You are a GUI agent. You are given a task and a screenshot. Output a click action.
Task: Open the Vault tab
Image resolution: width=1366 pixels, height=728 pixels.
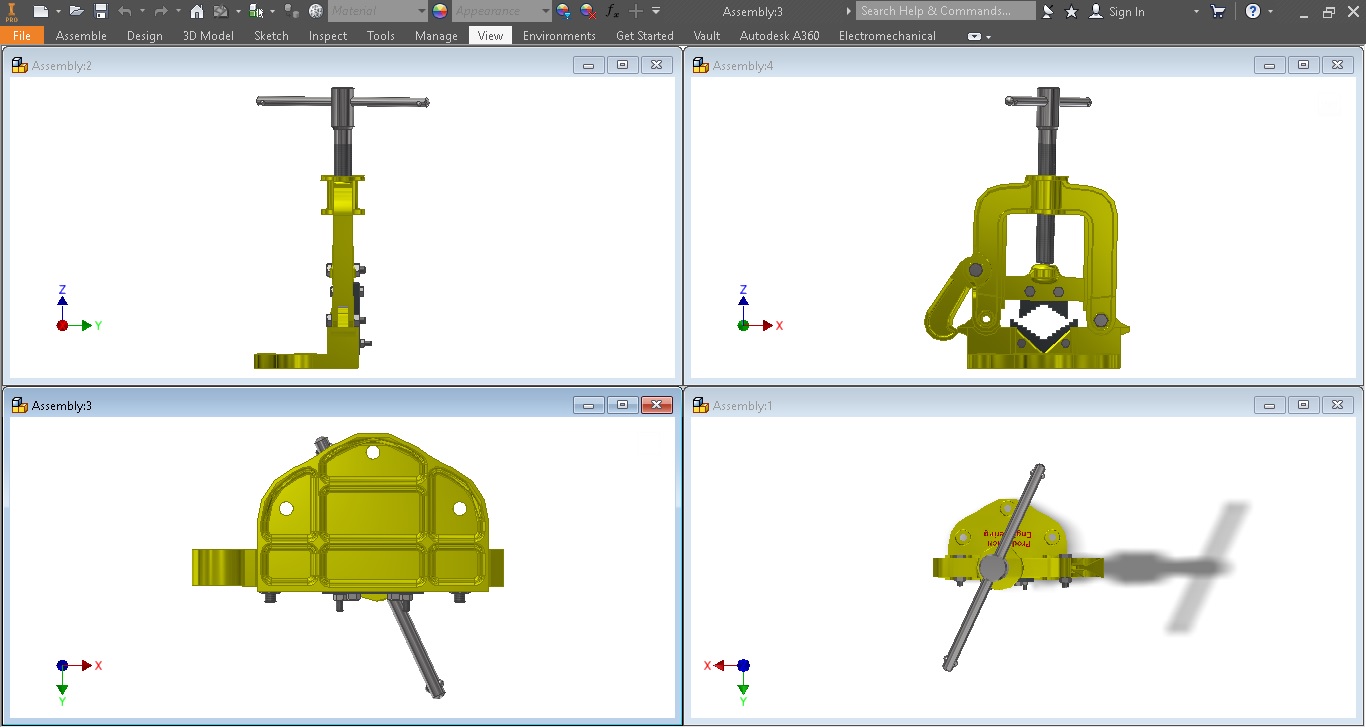pos(707,35)
